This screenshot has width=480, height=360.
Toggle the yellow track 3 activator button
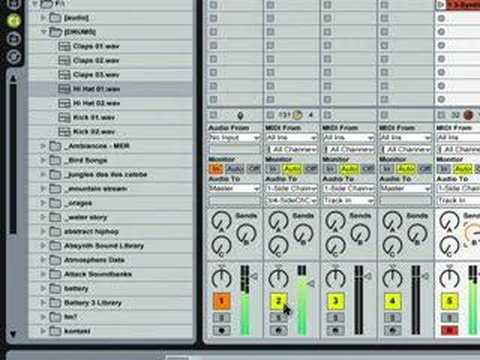pos(335,301)
